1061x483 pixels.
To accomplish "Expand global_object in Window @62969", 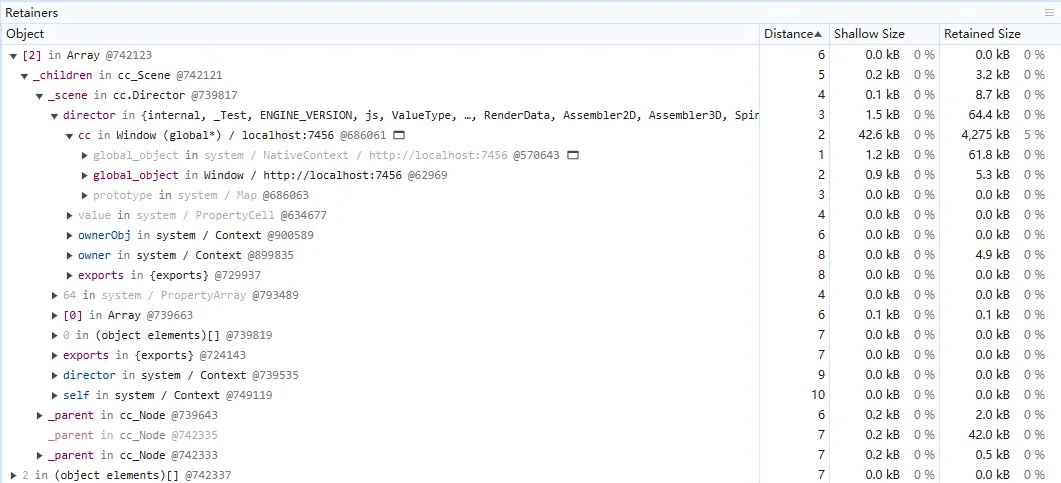I will click(x=84, y=175).
